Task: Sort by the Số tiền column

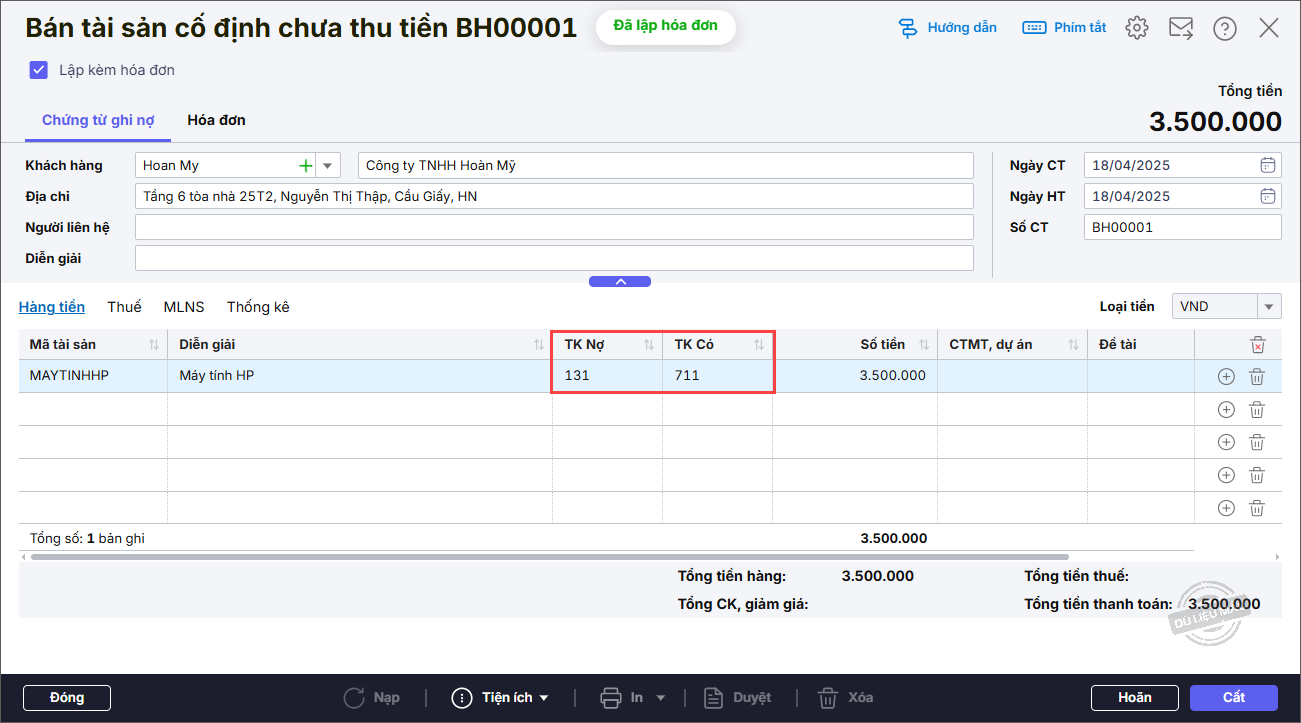Action: tap(924, 345)
